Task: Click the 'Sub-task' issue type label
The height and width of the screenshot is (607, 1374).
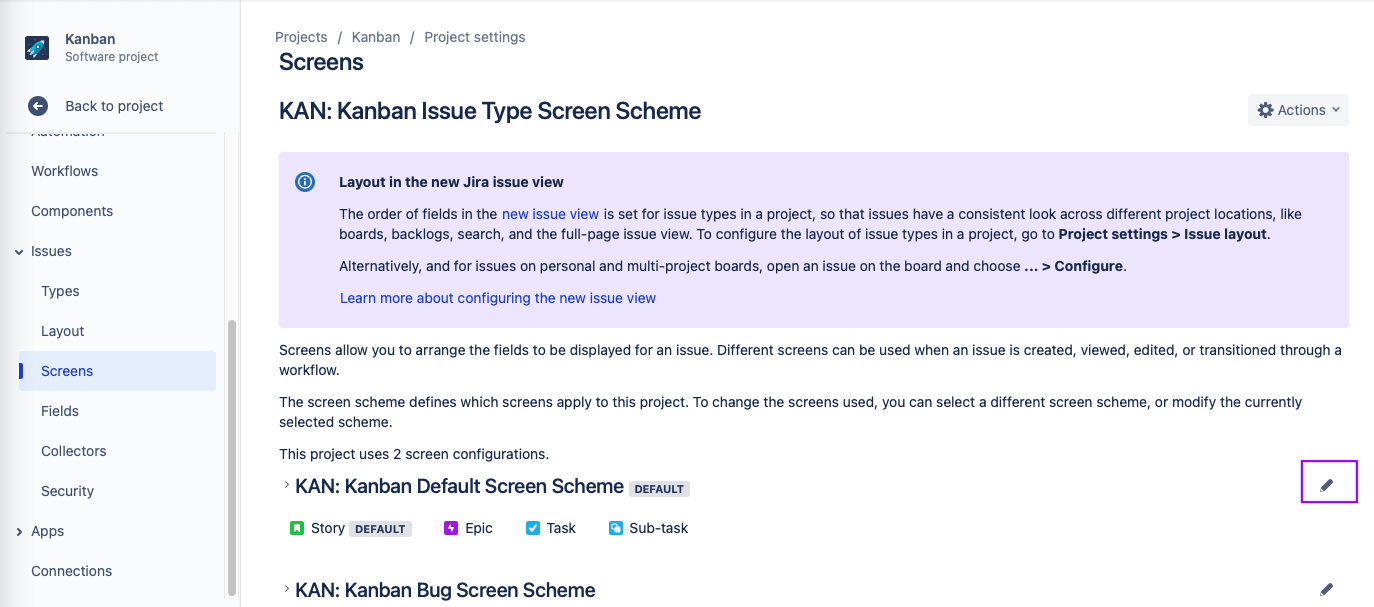Action: click(659, 528)
